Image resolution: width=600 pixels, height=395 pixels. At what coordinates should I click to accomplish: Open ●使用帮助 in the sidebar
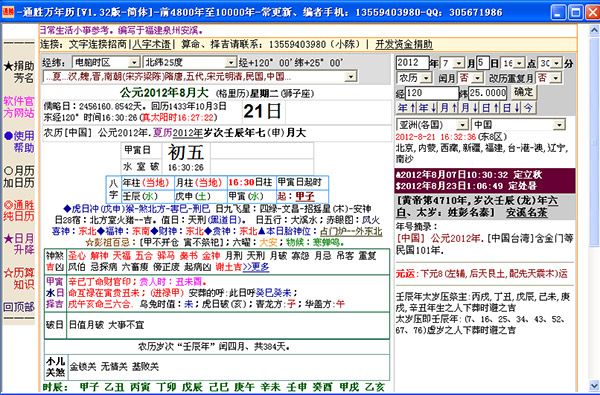pyautogui.click(x=19, y=141)
